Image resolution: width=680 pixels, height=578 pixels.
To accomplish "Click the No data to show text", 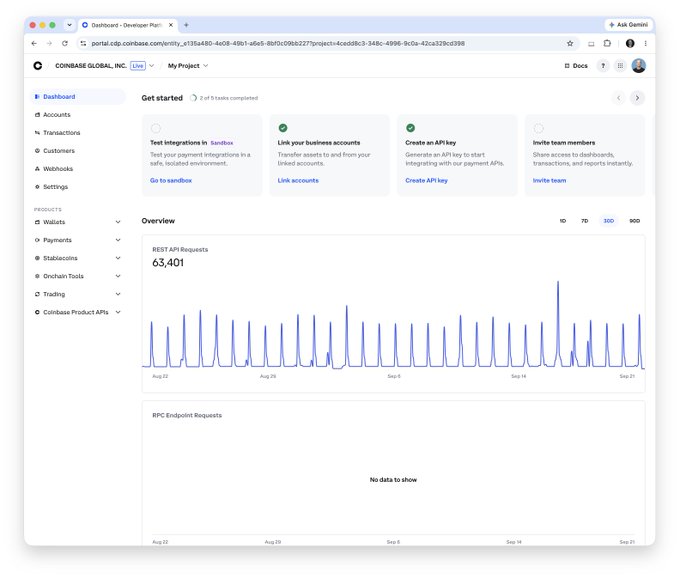I will click(x=393, y=480).
